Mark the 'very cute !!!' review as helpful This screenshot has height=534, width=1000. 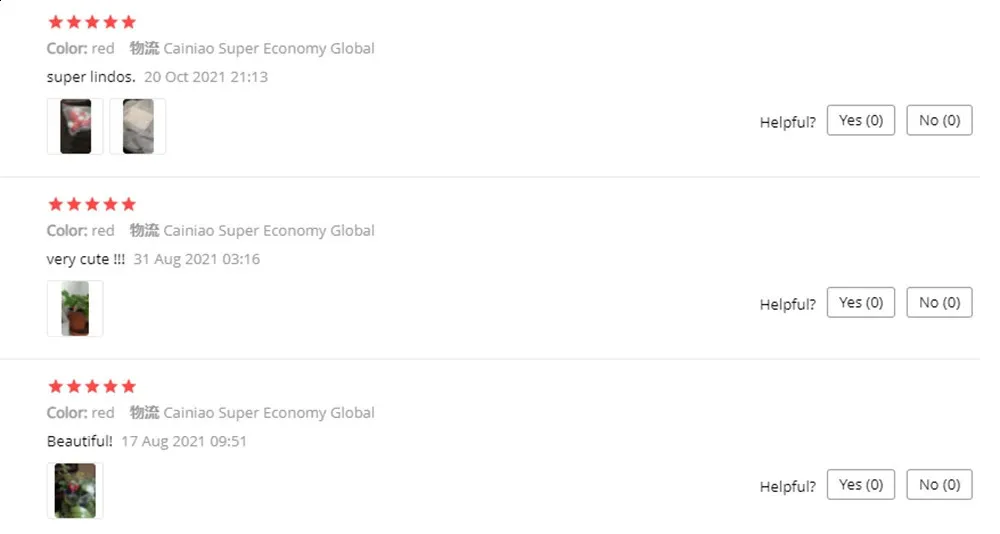[860, 302]
